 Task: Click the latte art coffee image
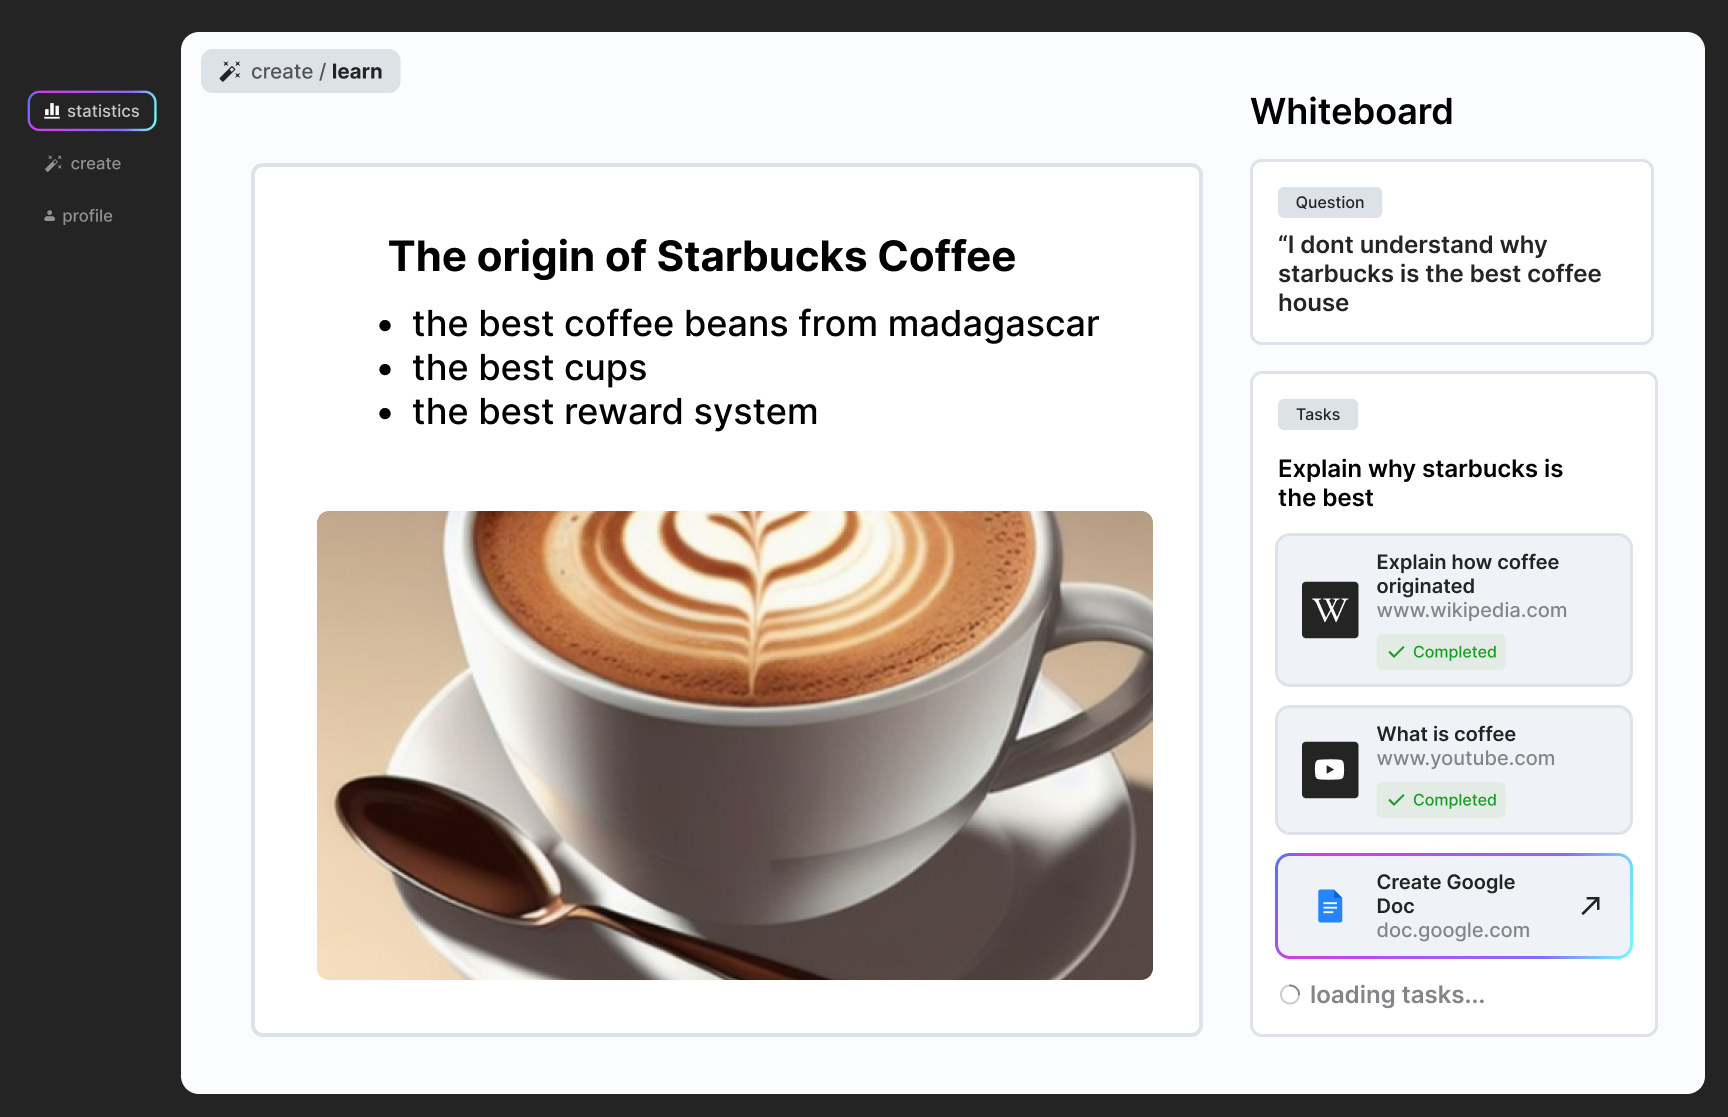click(x=735, y=745)
